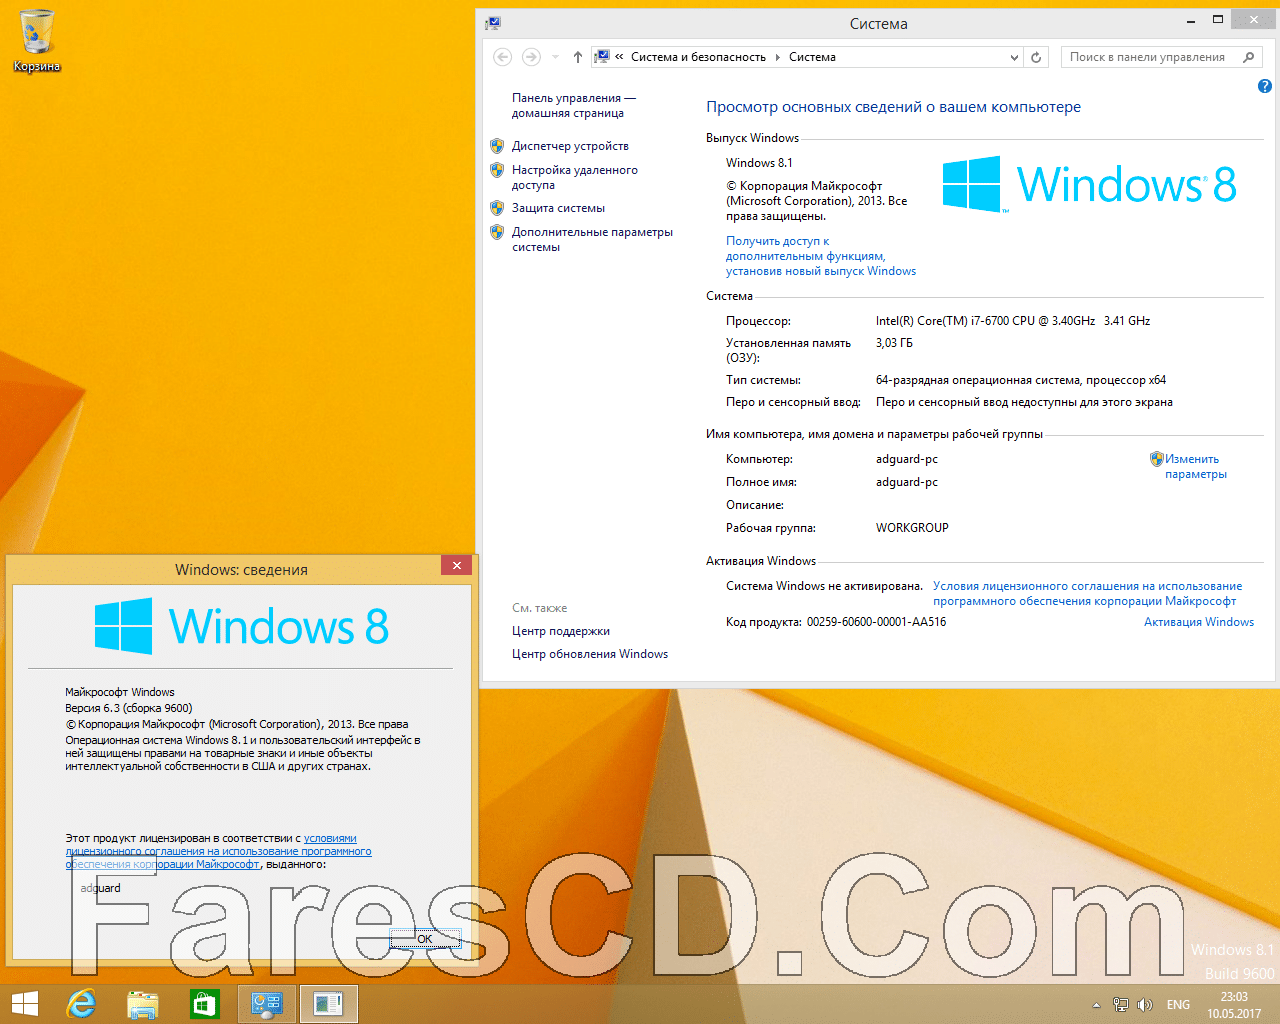This screenshot has height=1024, width=1280.
Task: Switch to Система control panel taskbar button
Action: [x=267, y=1004]
